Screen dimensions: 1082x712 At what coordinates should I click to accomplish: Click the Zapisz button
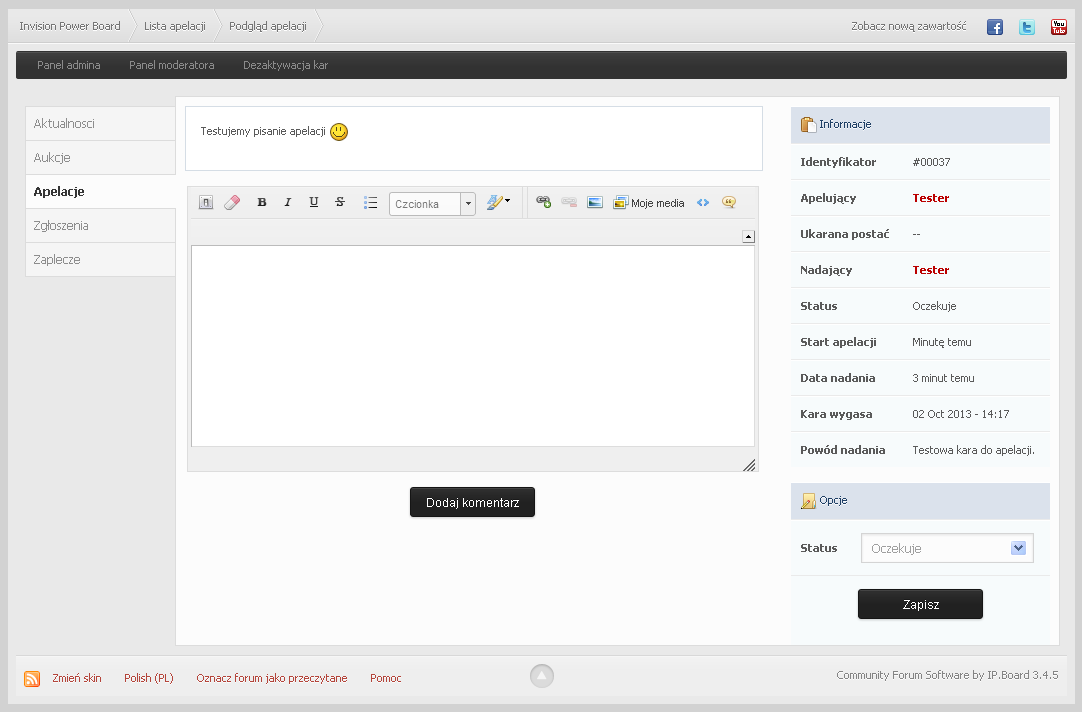[x=920, y=604]
